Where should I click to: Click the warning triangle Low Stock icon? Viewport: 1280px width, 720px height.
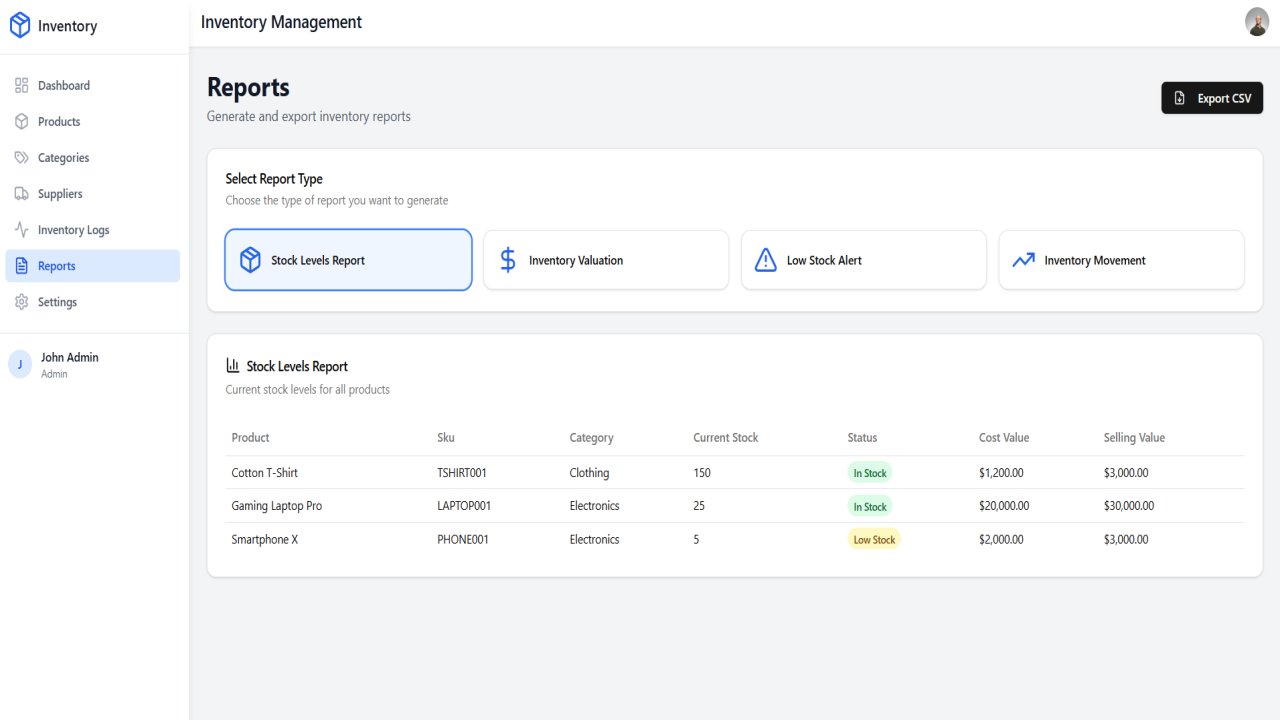[x=766, y=260]
